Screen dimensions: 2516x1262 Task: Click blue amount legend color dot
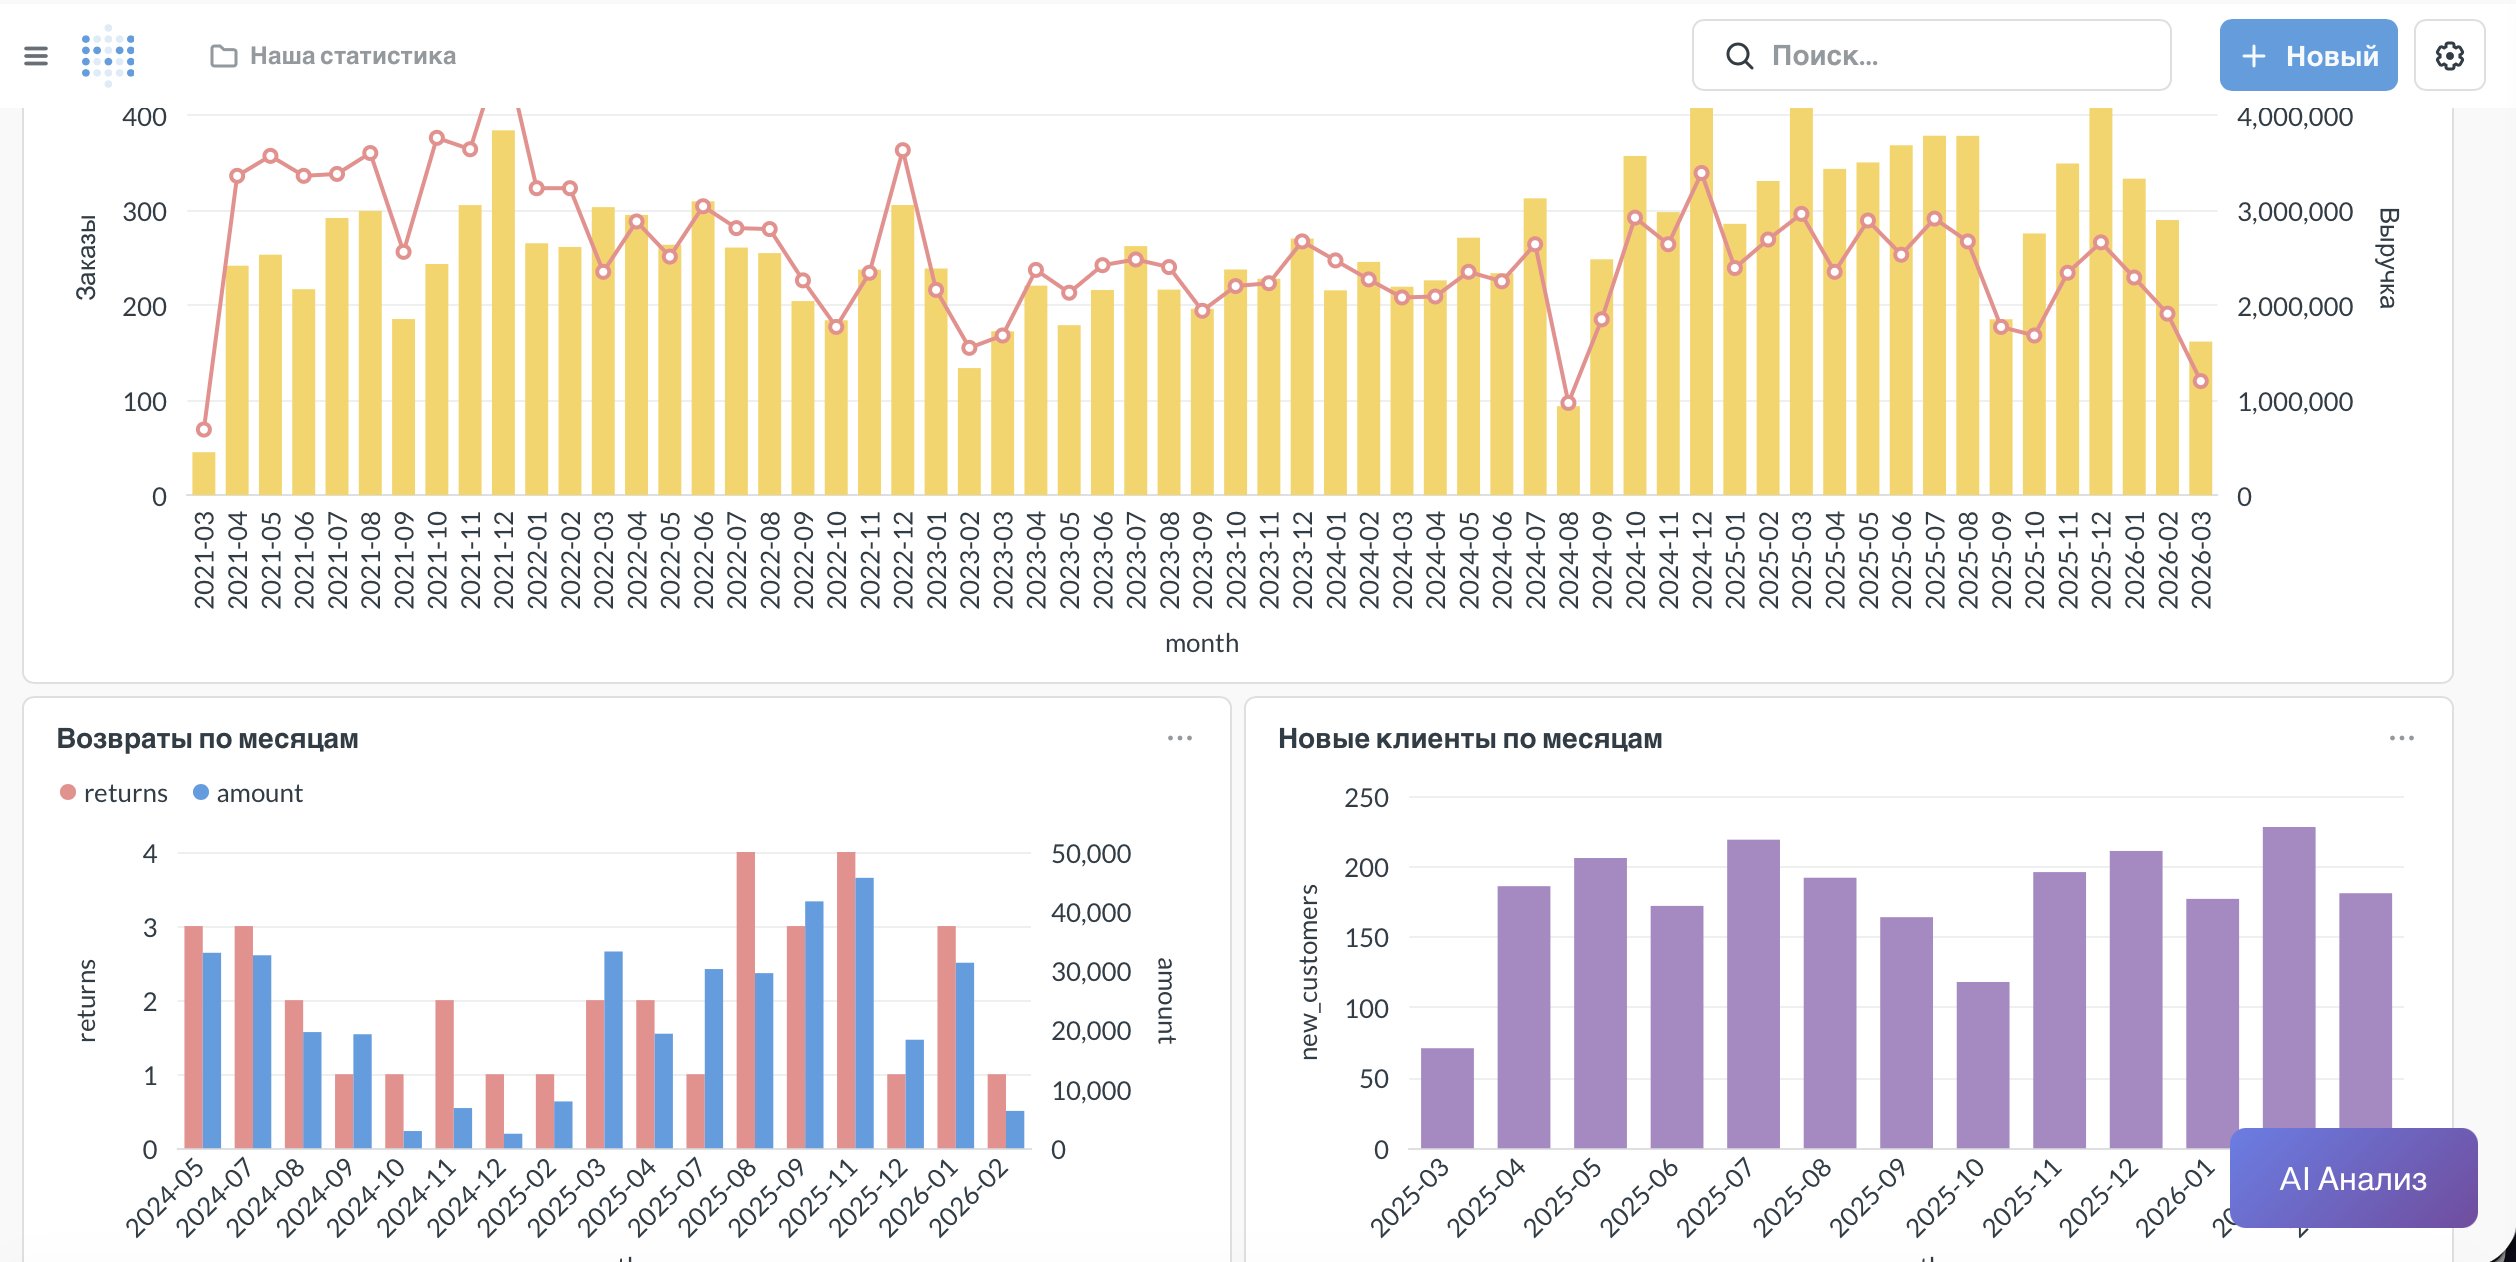click(201, 792)
